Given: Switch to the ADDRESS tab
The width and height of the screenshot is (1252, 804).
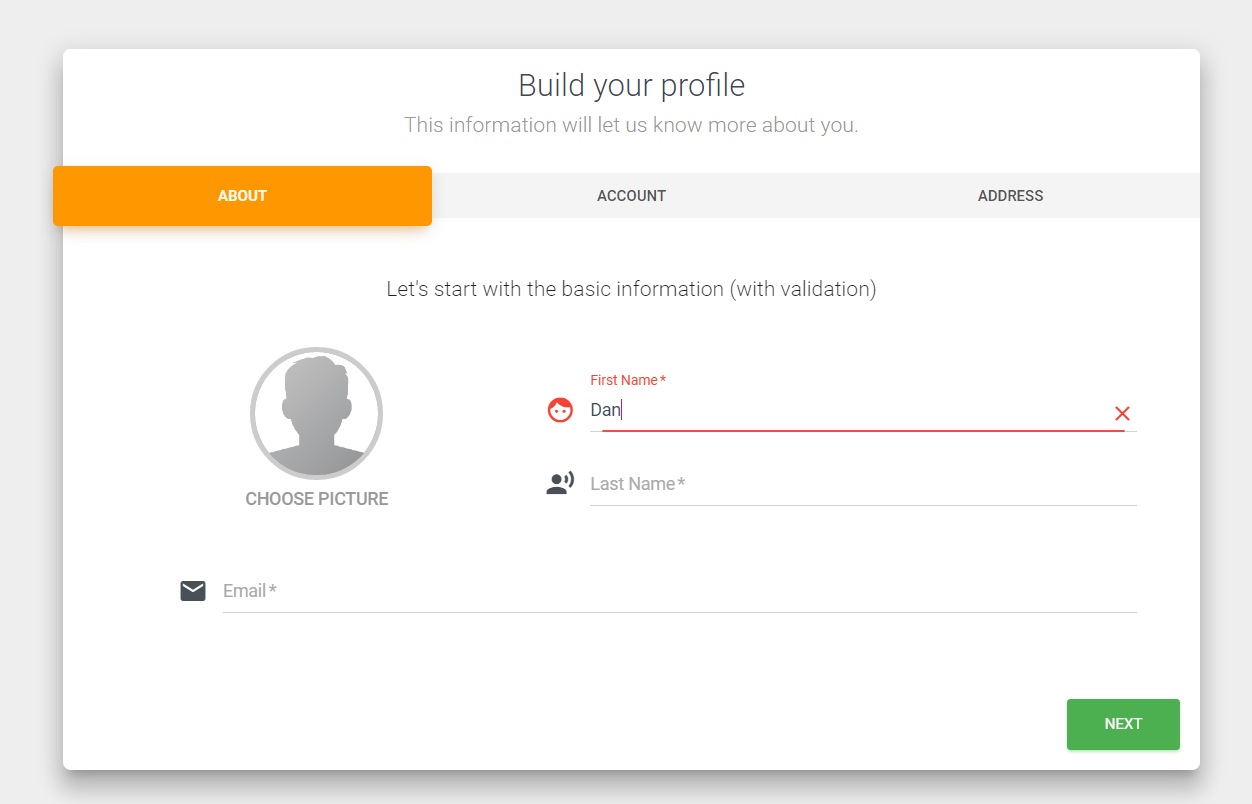Looking at the screenshot, I should [x=1010, y=196].
